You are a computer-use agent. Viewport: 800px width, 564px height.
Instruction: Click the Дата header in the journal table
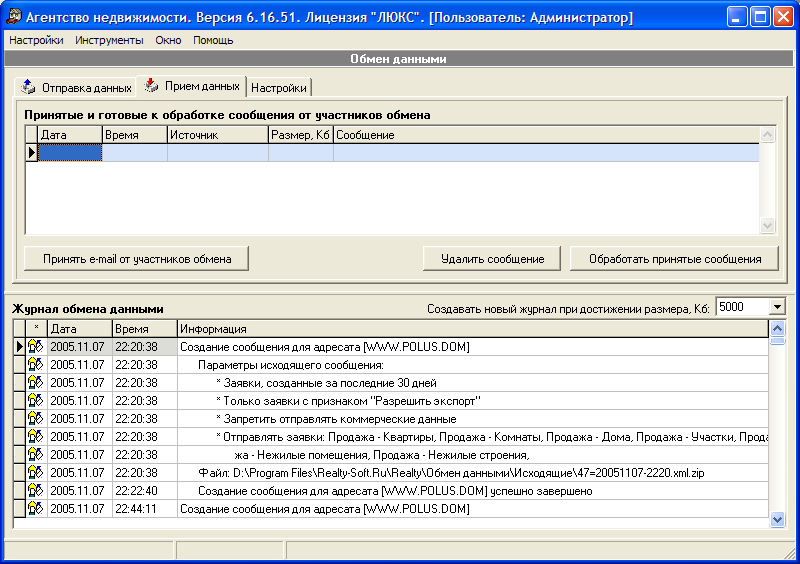pyautogui.click(x=80, y=329)
